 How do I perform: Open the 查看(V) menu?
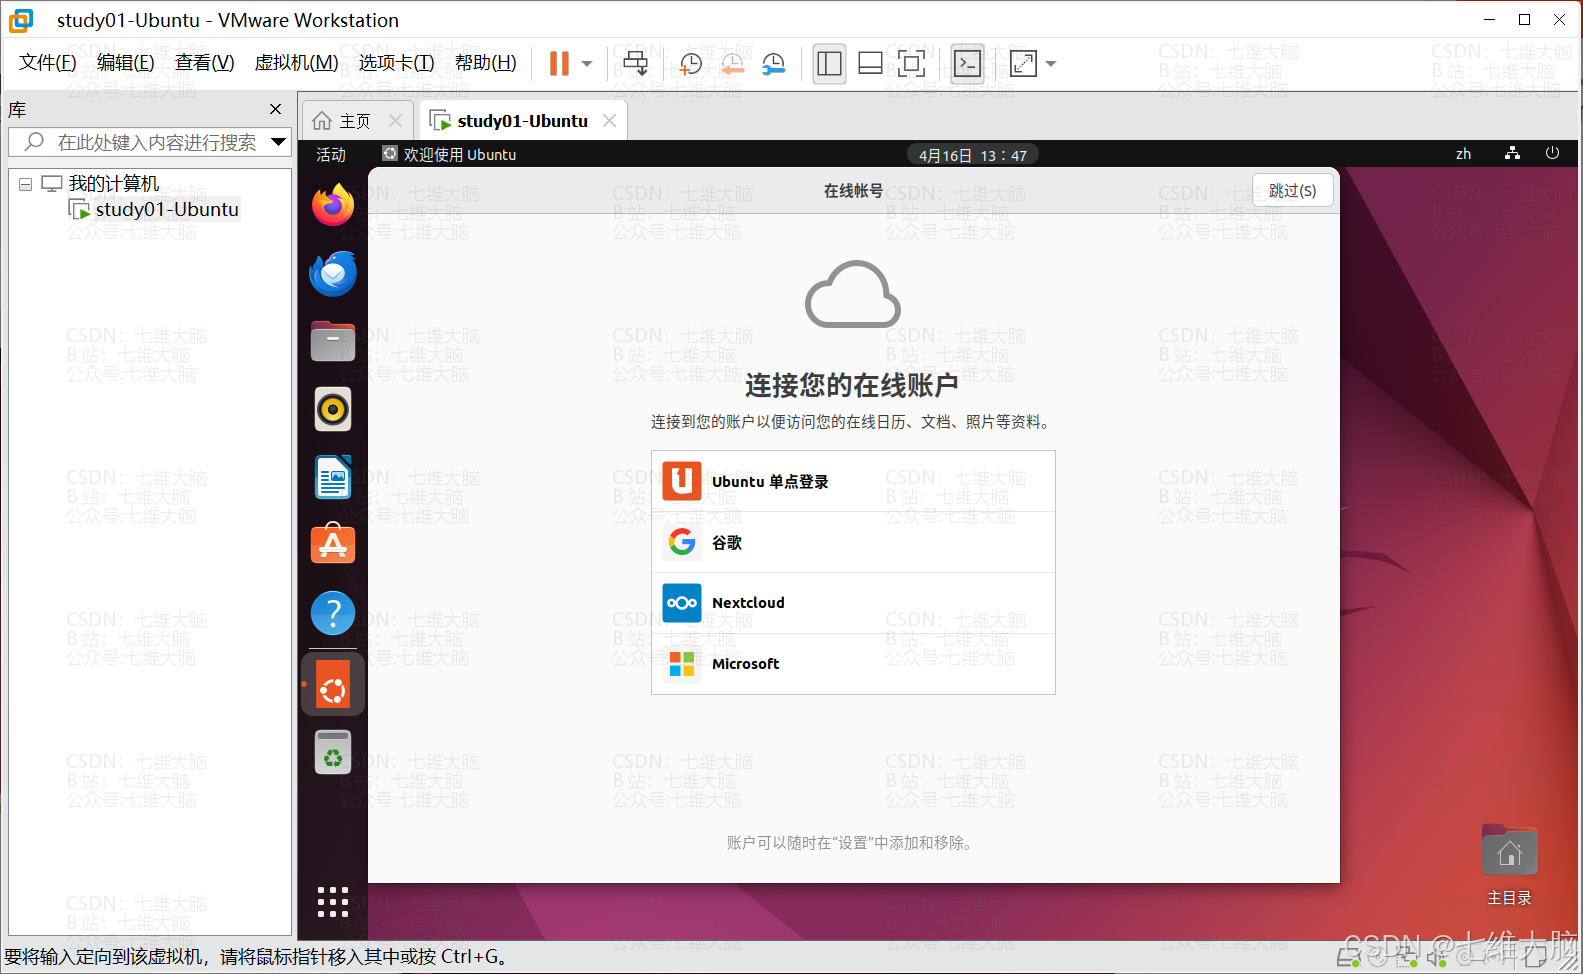tap(205, 63)
